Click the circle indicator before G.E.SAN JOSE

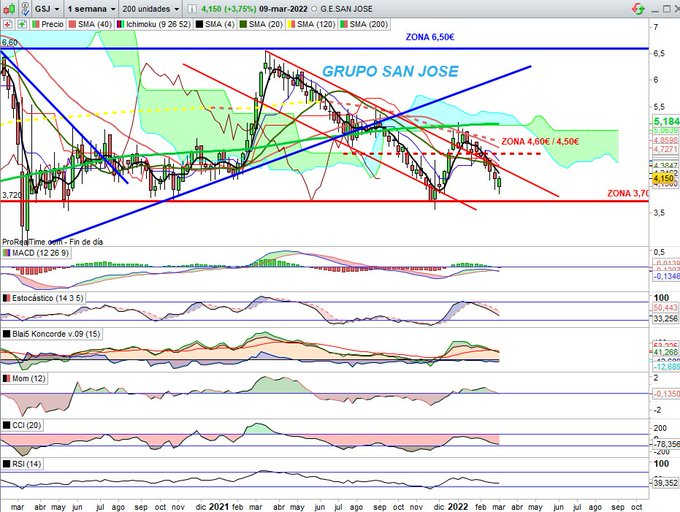[x=314, y=9]
